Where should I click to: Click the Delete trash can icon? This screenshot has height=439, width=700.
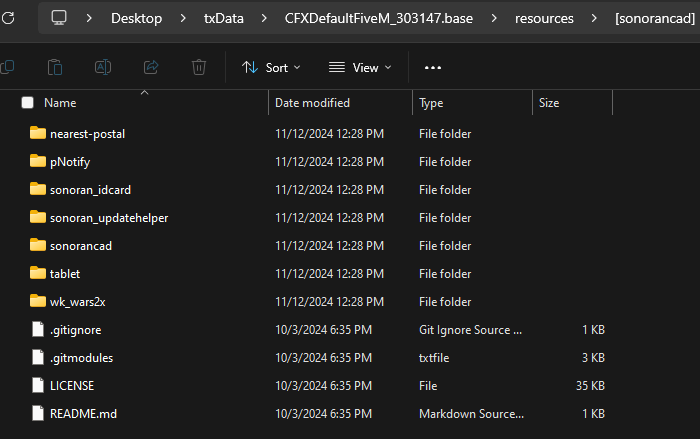tap(199, 67)
